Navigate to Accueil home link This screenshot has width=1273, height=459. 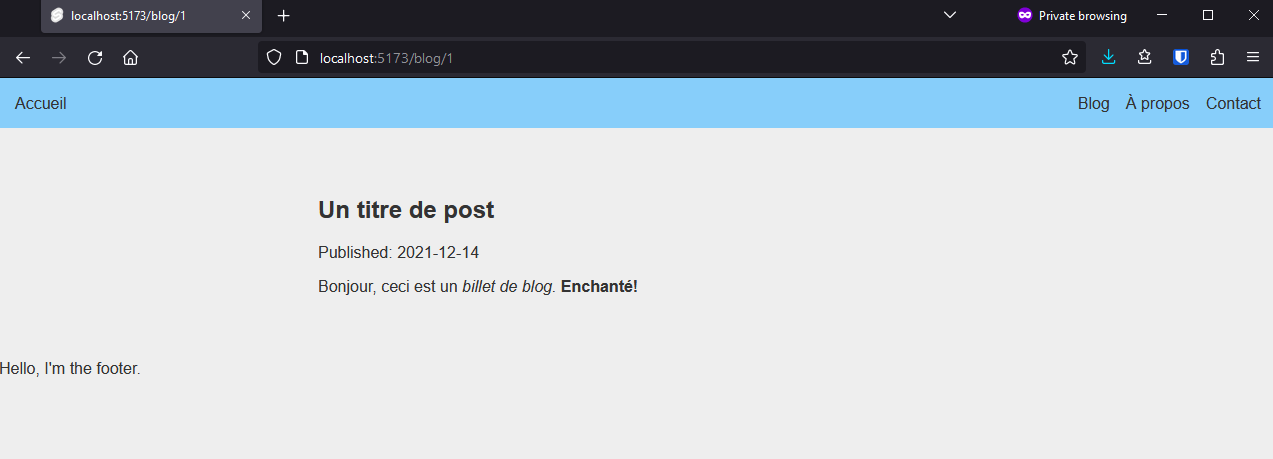pyautogui.click(x=41, y=103)
